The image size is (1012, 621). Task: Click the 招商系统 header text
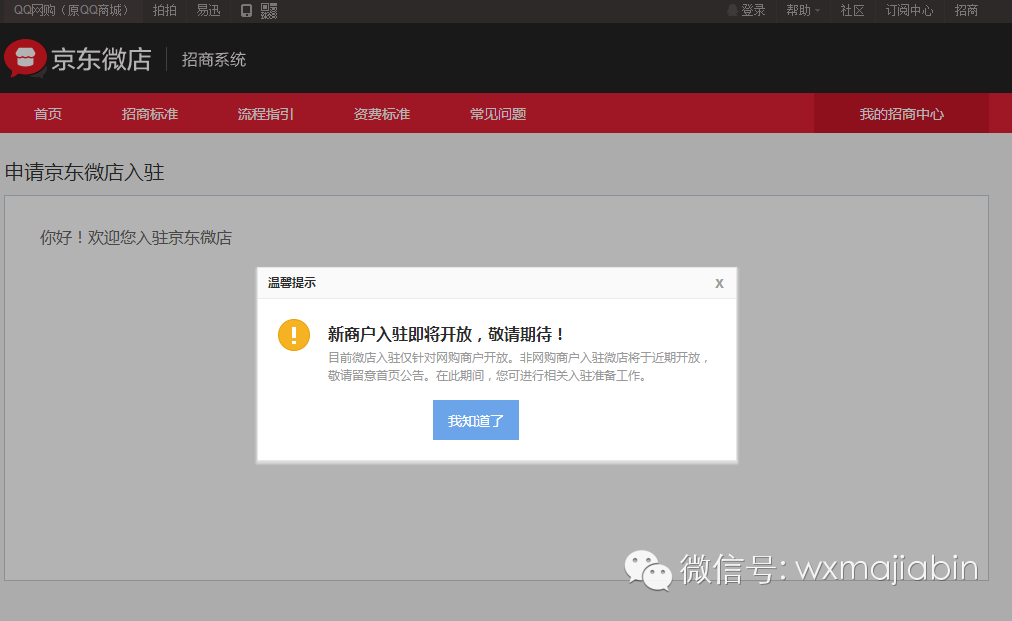[214, 59]
